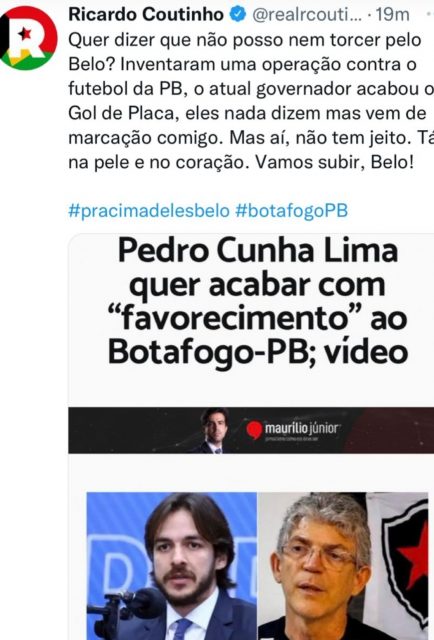Select the photo of the bearded man in suit
The height and width of the screenshot is (640, 434).
coord(172,566)
